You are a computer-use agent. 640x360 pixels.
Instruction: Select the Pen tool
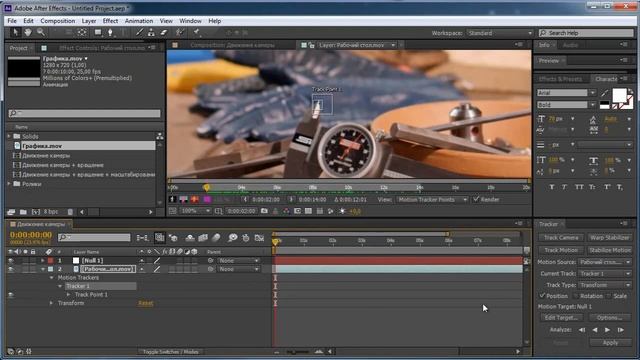click(x=110, y=32)
